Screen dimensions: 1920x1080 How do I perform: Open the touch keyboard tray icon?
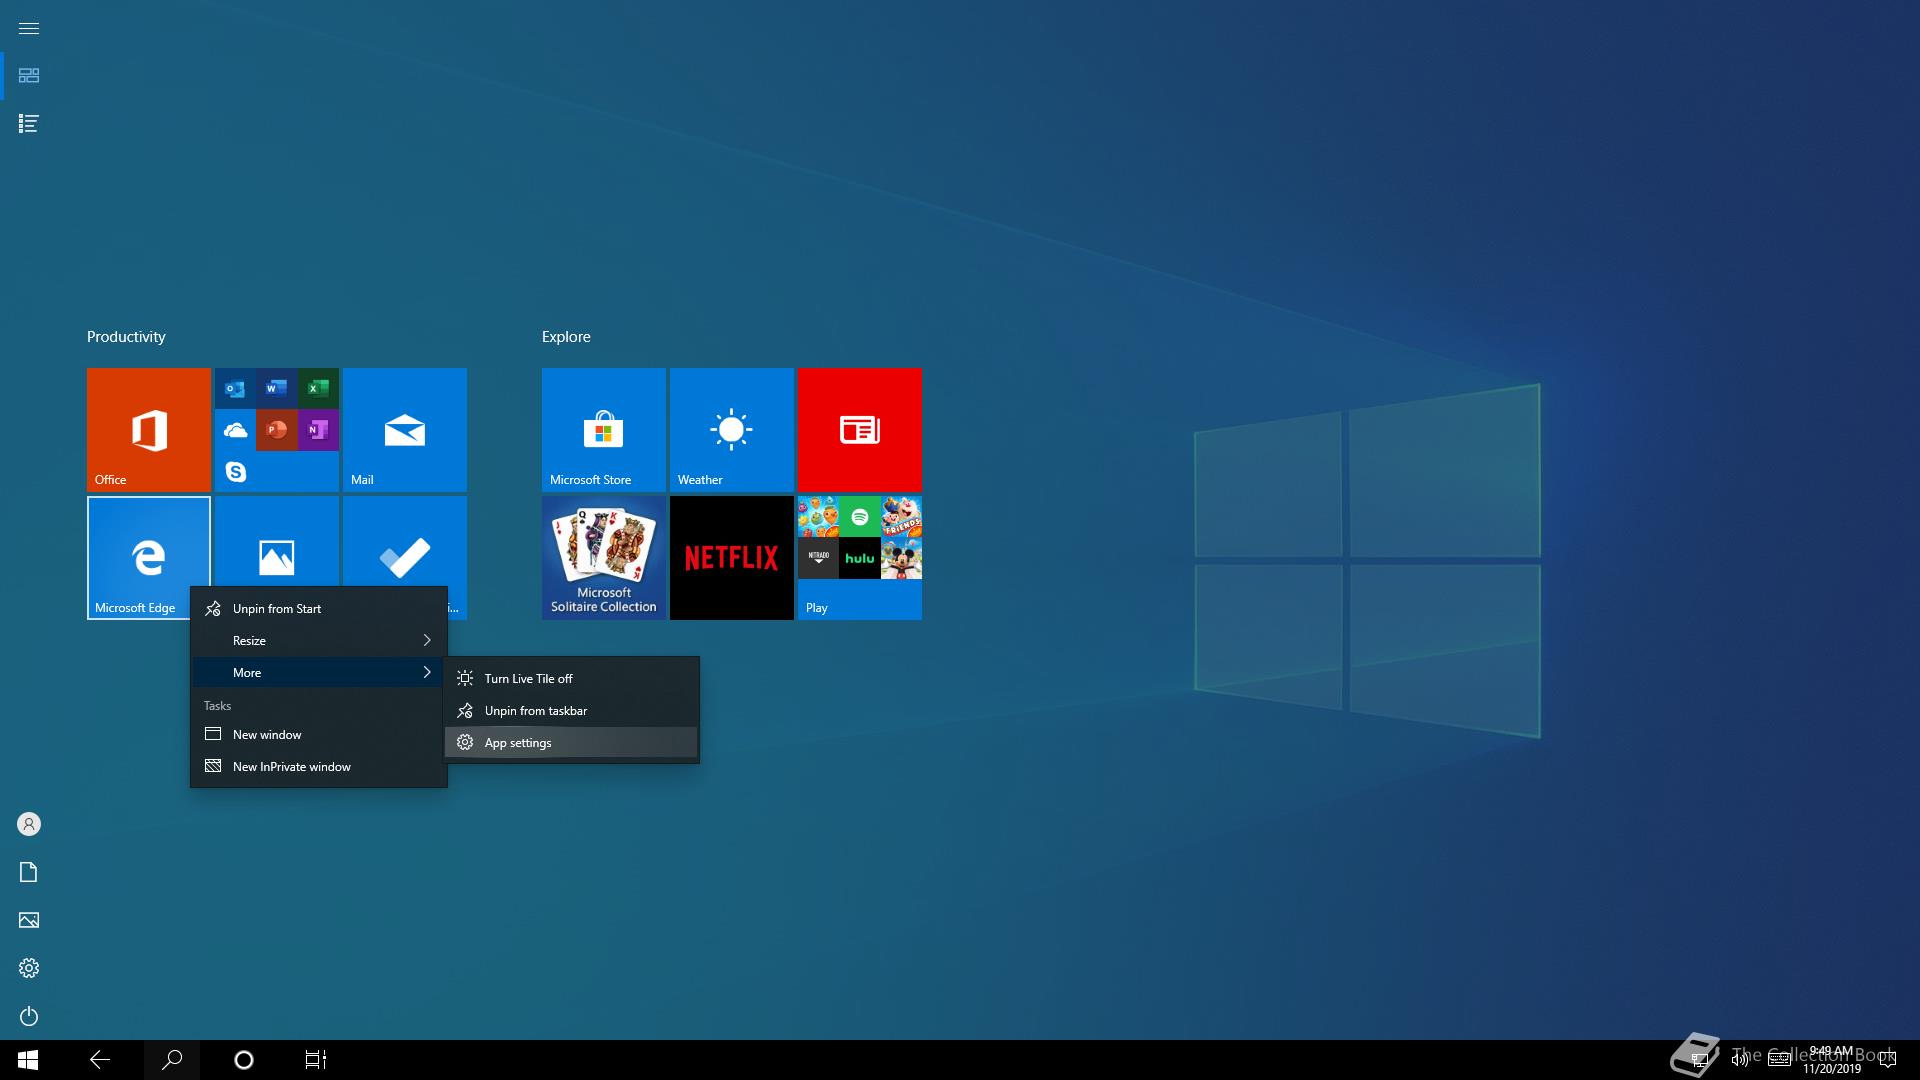pyautogui.click(x=1780, y=1060)
